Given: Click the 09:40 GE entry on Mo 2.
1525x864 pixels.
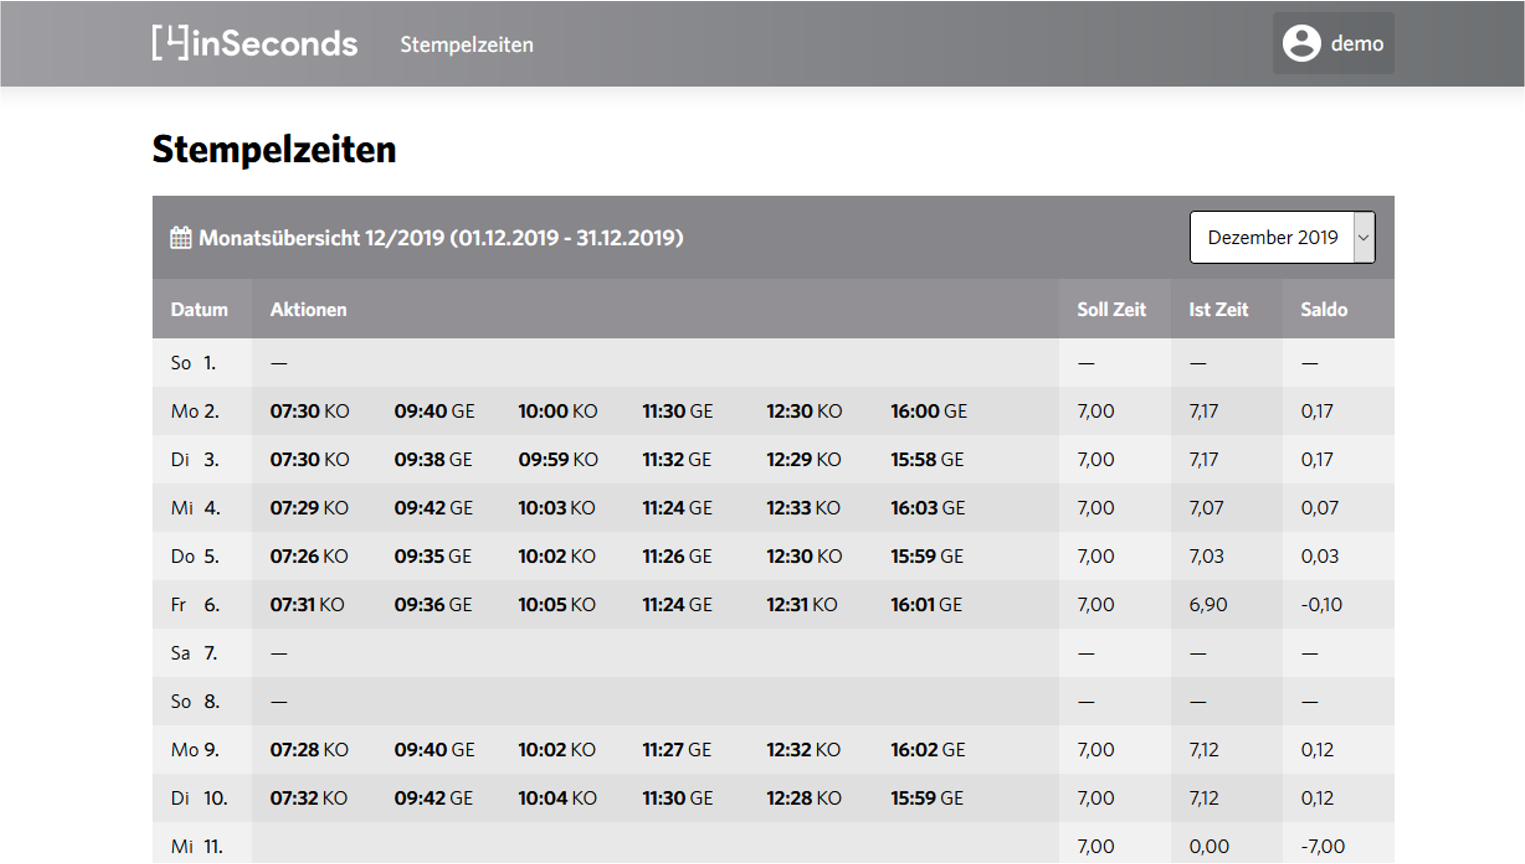Looking at the screenshot, I should coord(434,411).
